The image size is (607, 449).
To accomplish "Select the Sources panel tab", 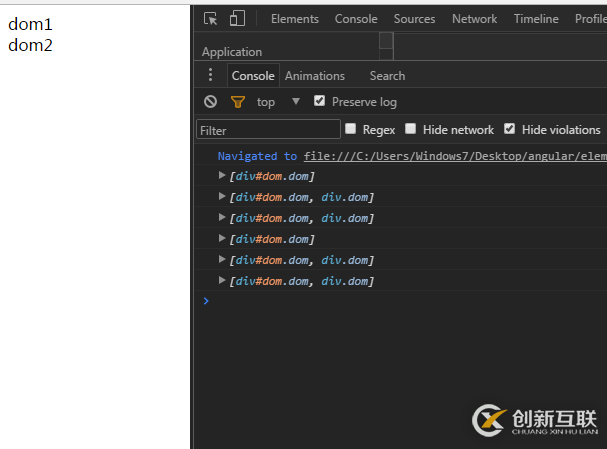I will coord(414,19).
